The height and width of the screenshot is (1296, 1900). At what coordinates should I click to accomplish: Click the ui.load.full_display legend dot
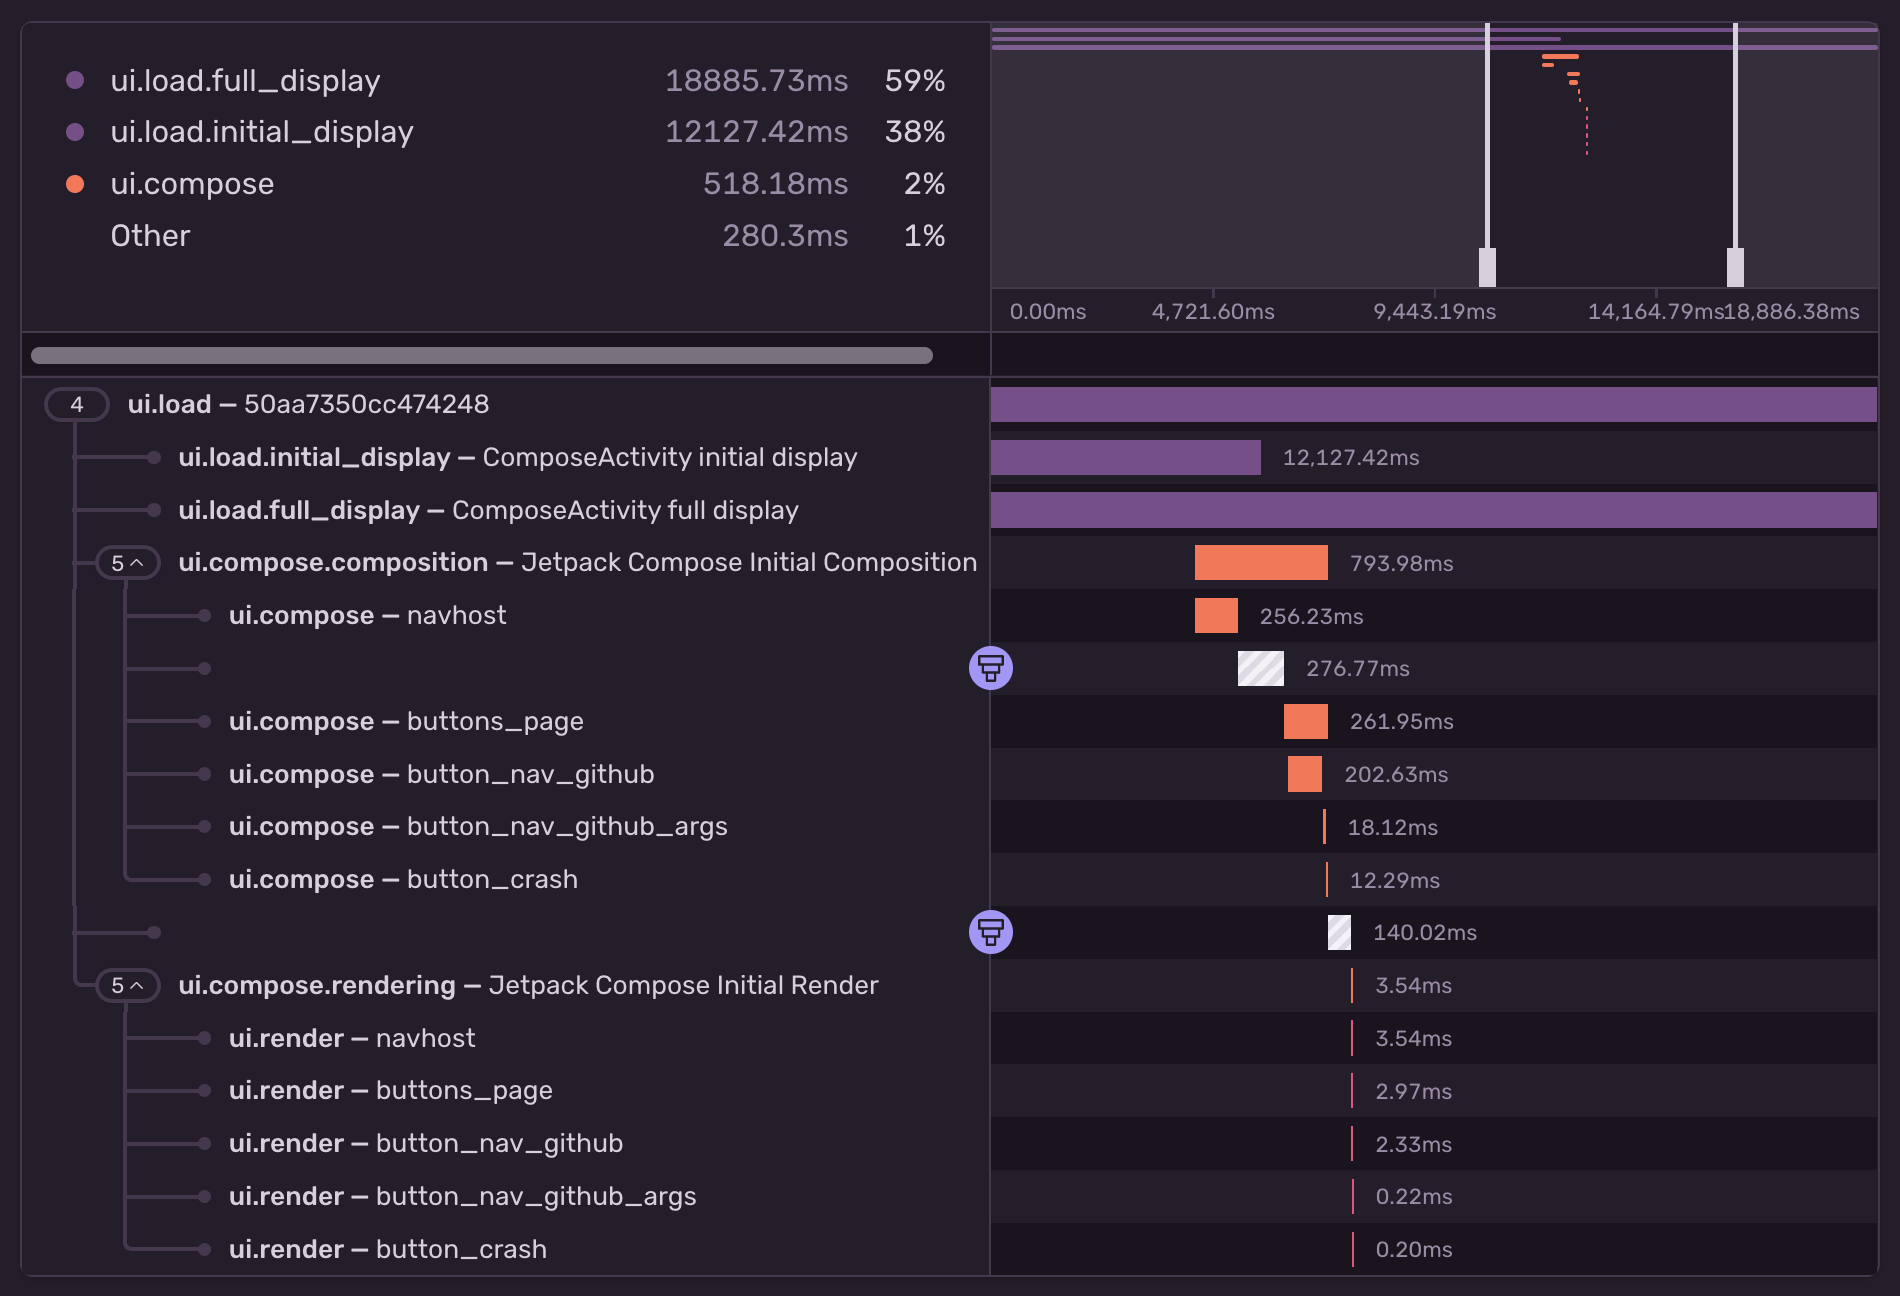(x=76, y=80)
